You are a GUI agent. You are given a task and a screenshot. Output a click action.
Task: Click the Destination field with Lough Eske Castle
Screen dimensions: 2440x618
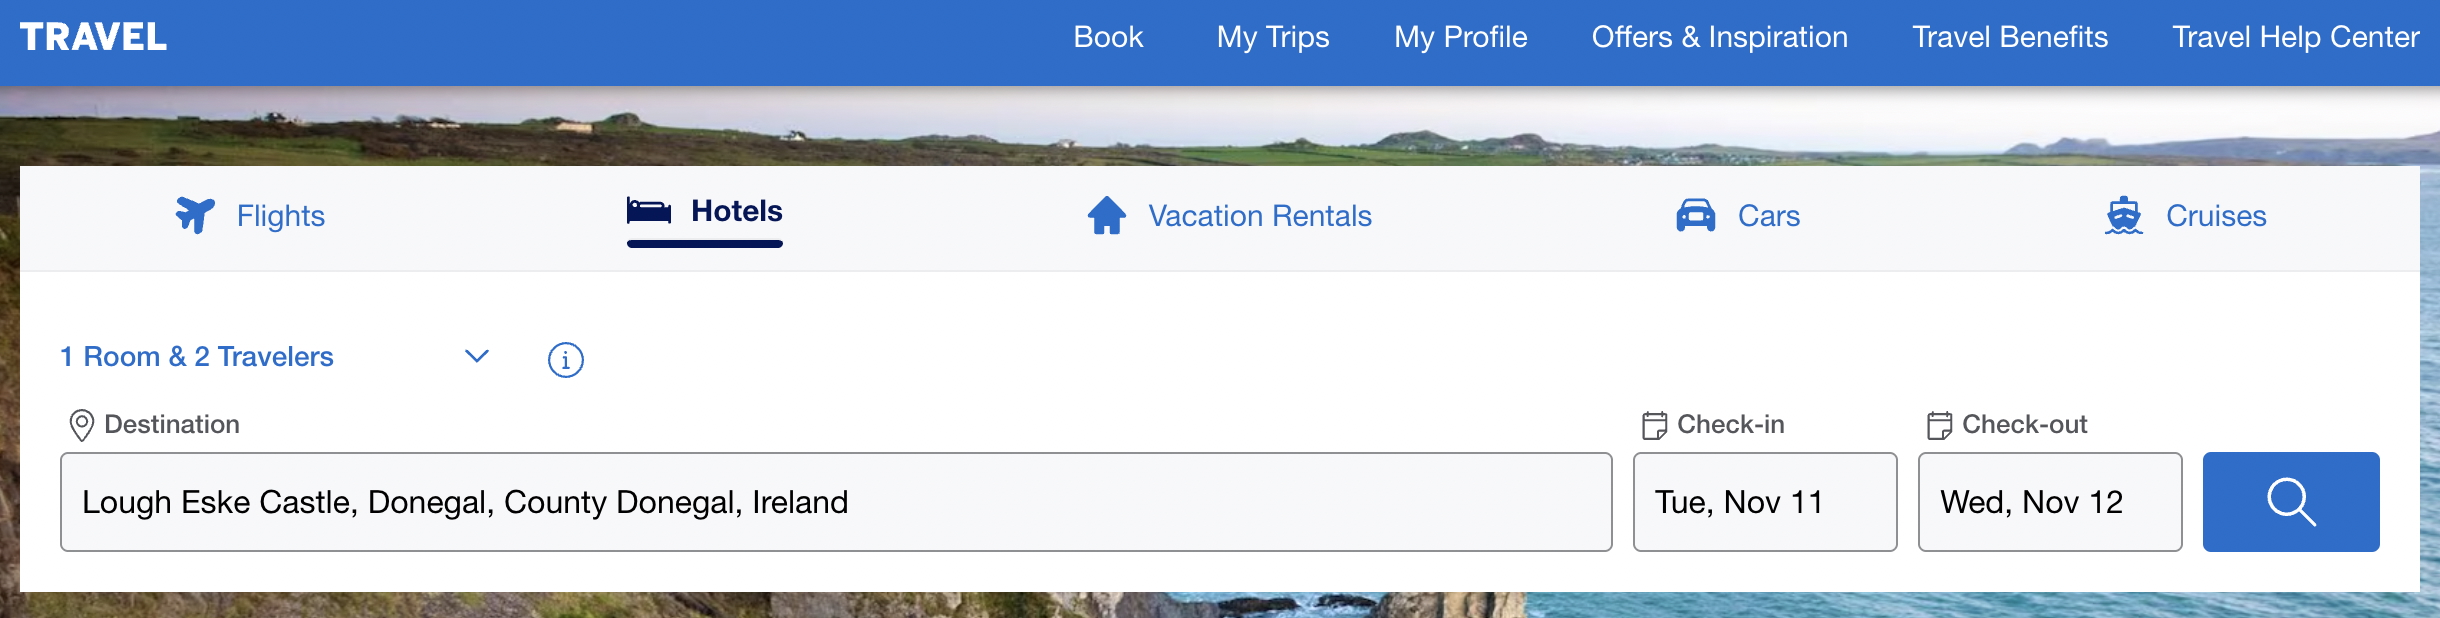pyautogui.click(x=835, y=502)
